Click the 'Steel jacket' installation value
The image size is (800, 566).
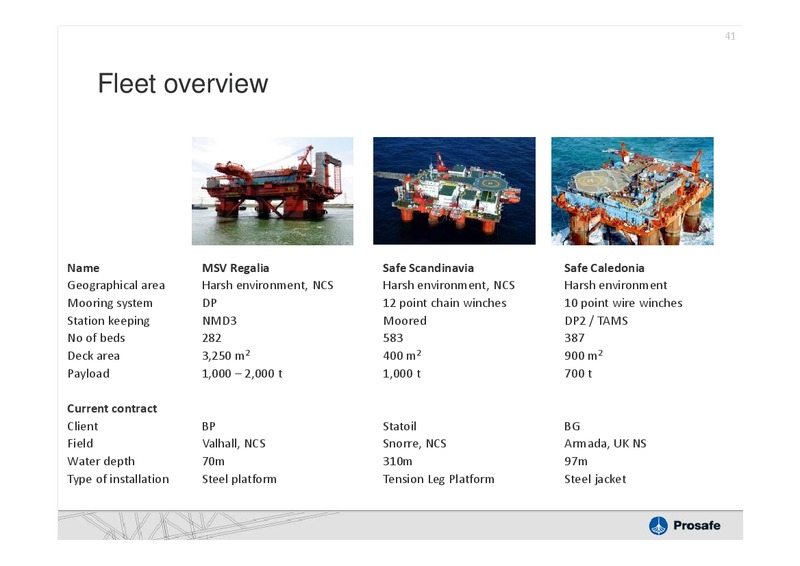(x=595, y=479)
